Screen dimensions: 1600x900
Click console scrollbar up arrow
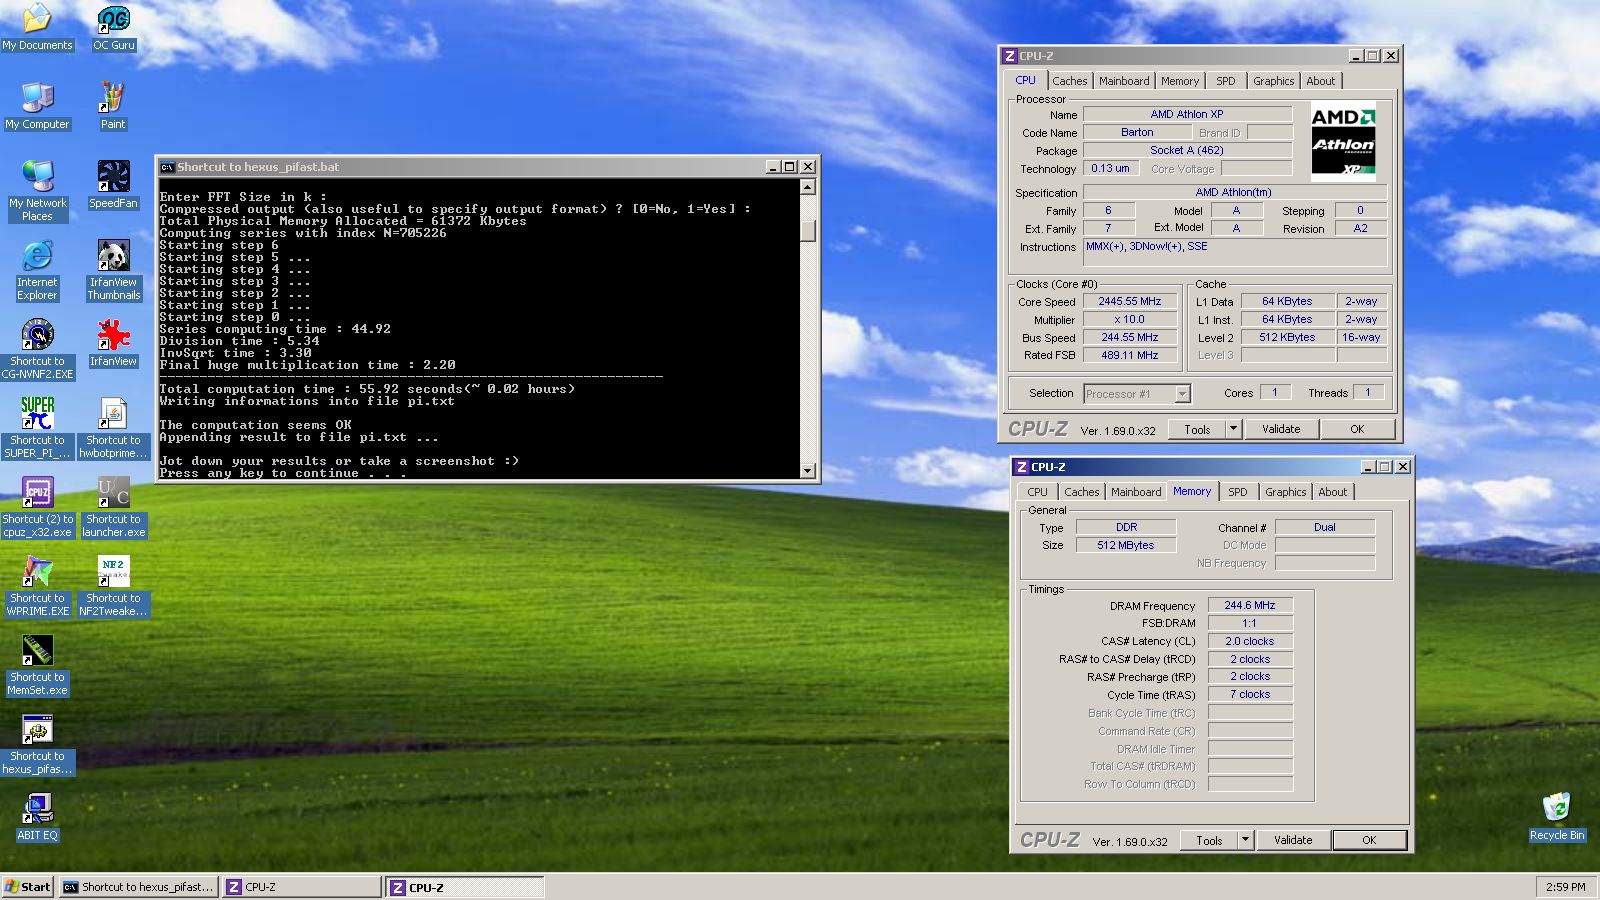[808, 187]
